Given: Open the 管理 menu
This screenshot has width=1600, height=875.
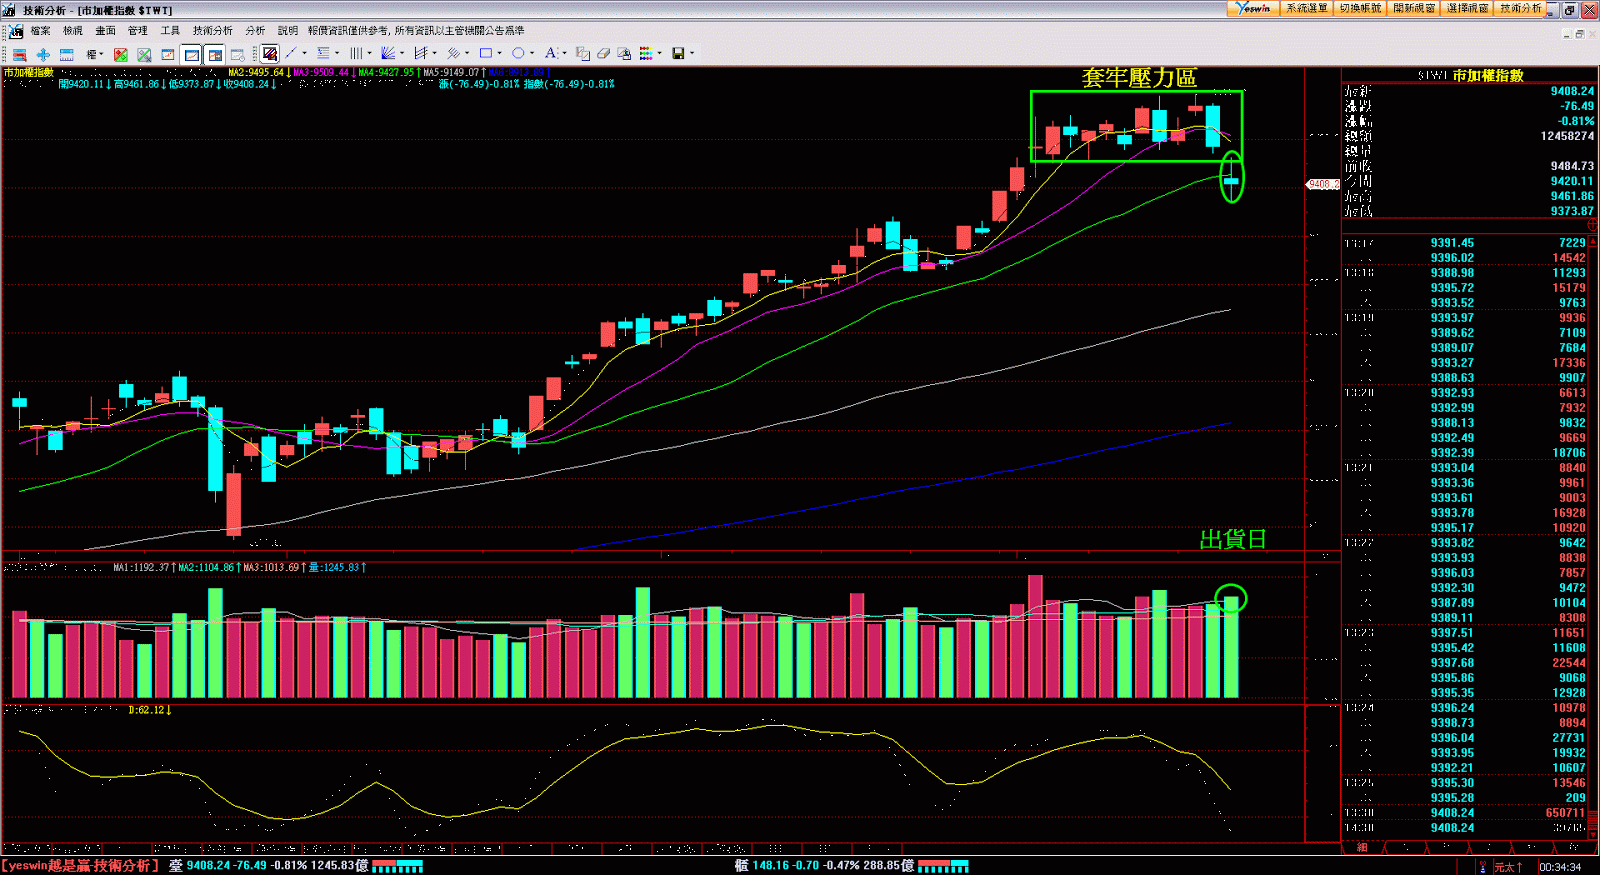Looking at the screenshot, I should pyautogui.click(x=137, y=31).
